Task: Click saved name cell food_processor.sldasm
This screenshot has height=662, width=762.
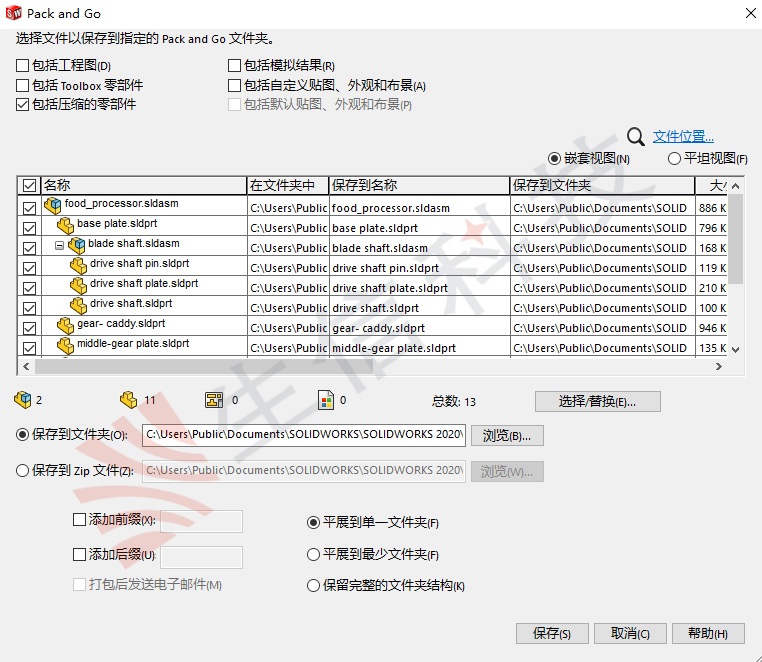Action: tap(419, 208)
